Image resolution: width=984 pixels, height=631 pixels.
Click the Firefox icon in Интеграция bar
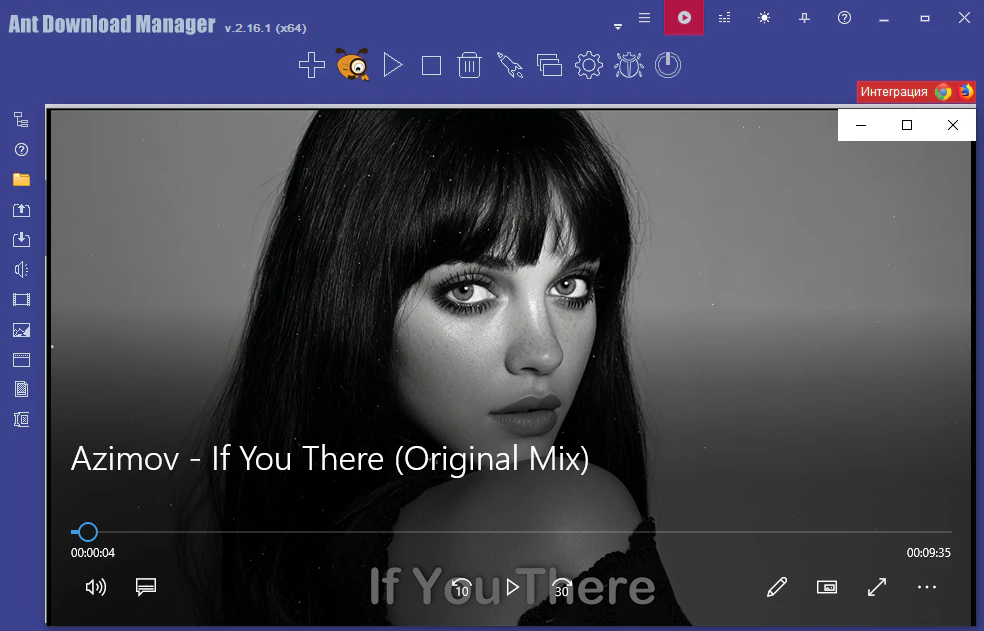point(966,92)
